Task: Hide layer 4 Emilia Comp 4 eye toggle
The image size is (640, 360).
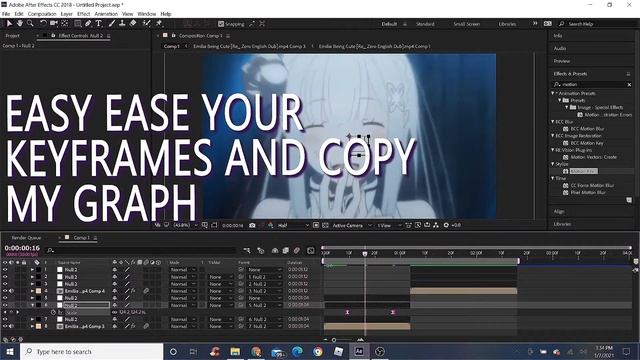Action: pyautogui.click(x=5, y=291)
